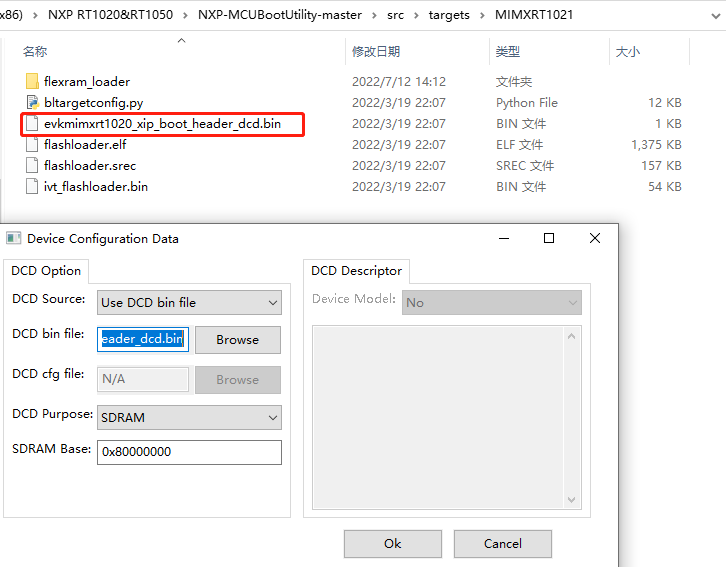Select bltargetconfig.py file name
Screen dimensions: 726x567
[x=94, y=103]
